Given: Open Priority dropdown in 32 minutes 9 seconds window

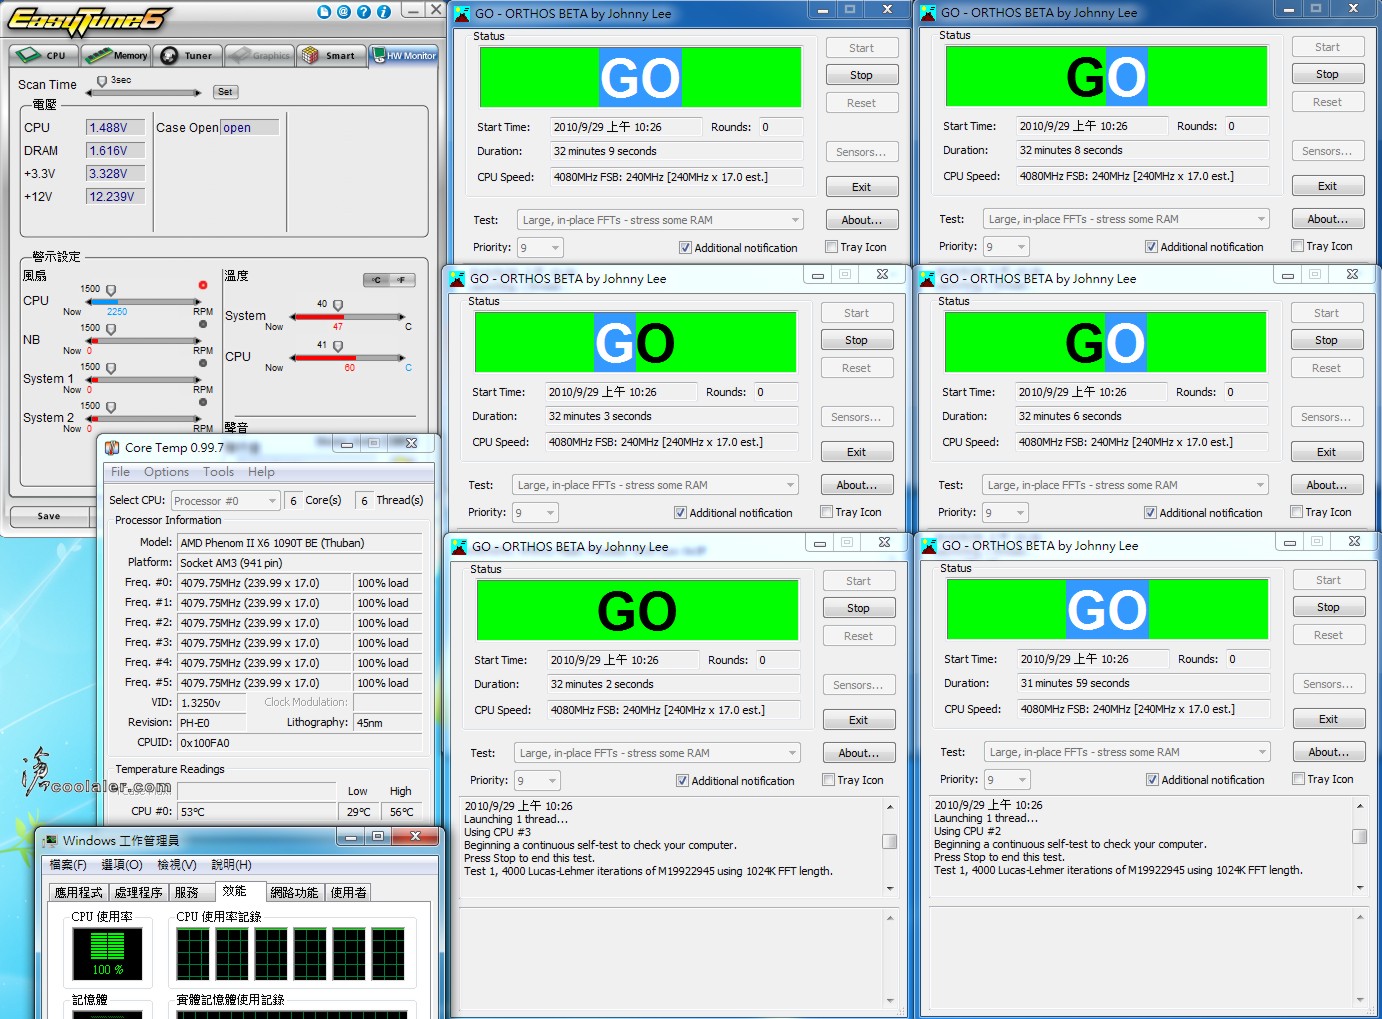Looking at the screenshot, I should coord(540,247).
